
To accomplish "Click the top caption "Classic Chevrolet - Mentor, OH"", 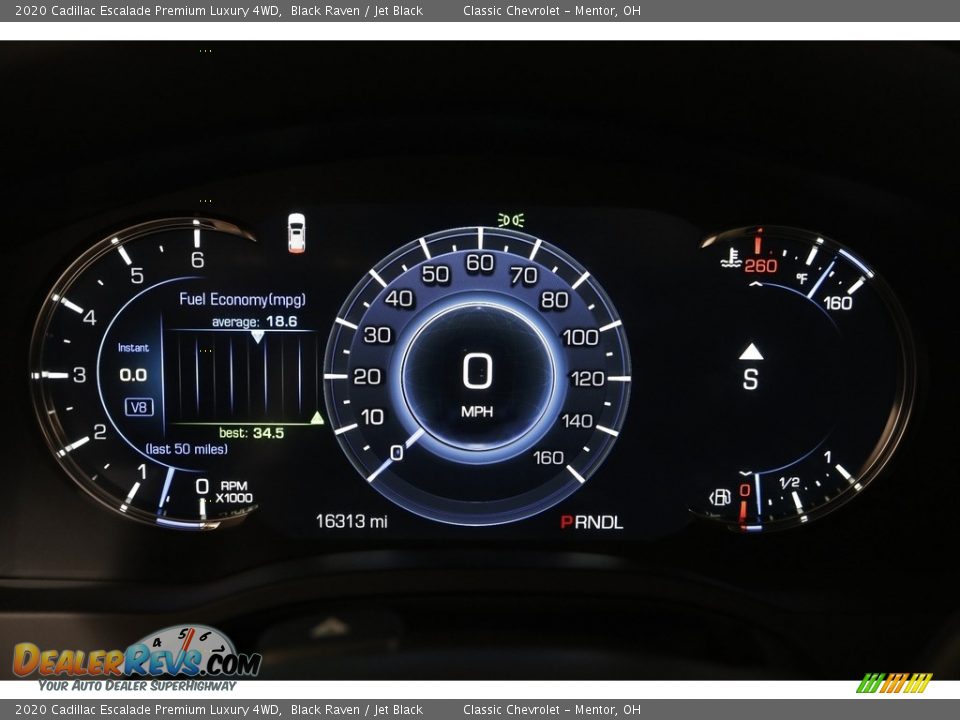I will (552, 10).
